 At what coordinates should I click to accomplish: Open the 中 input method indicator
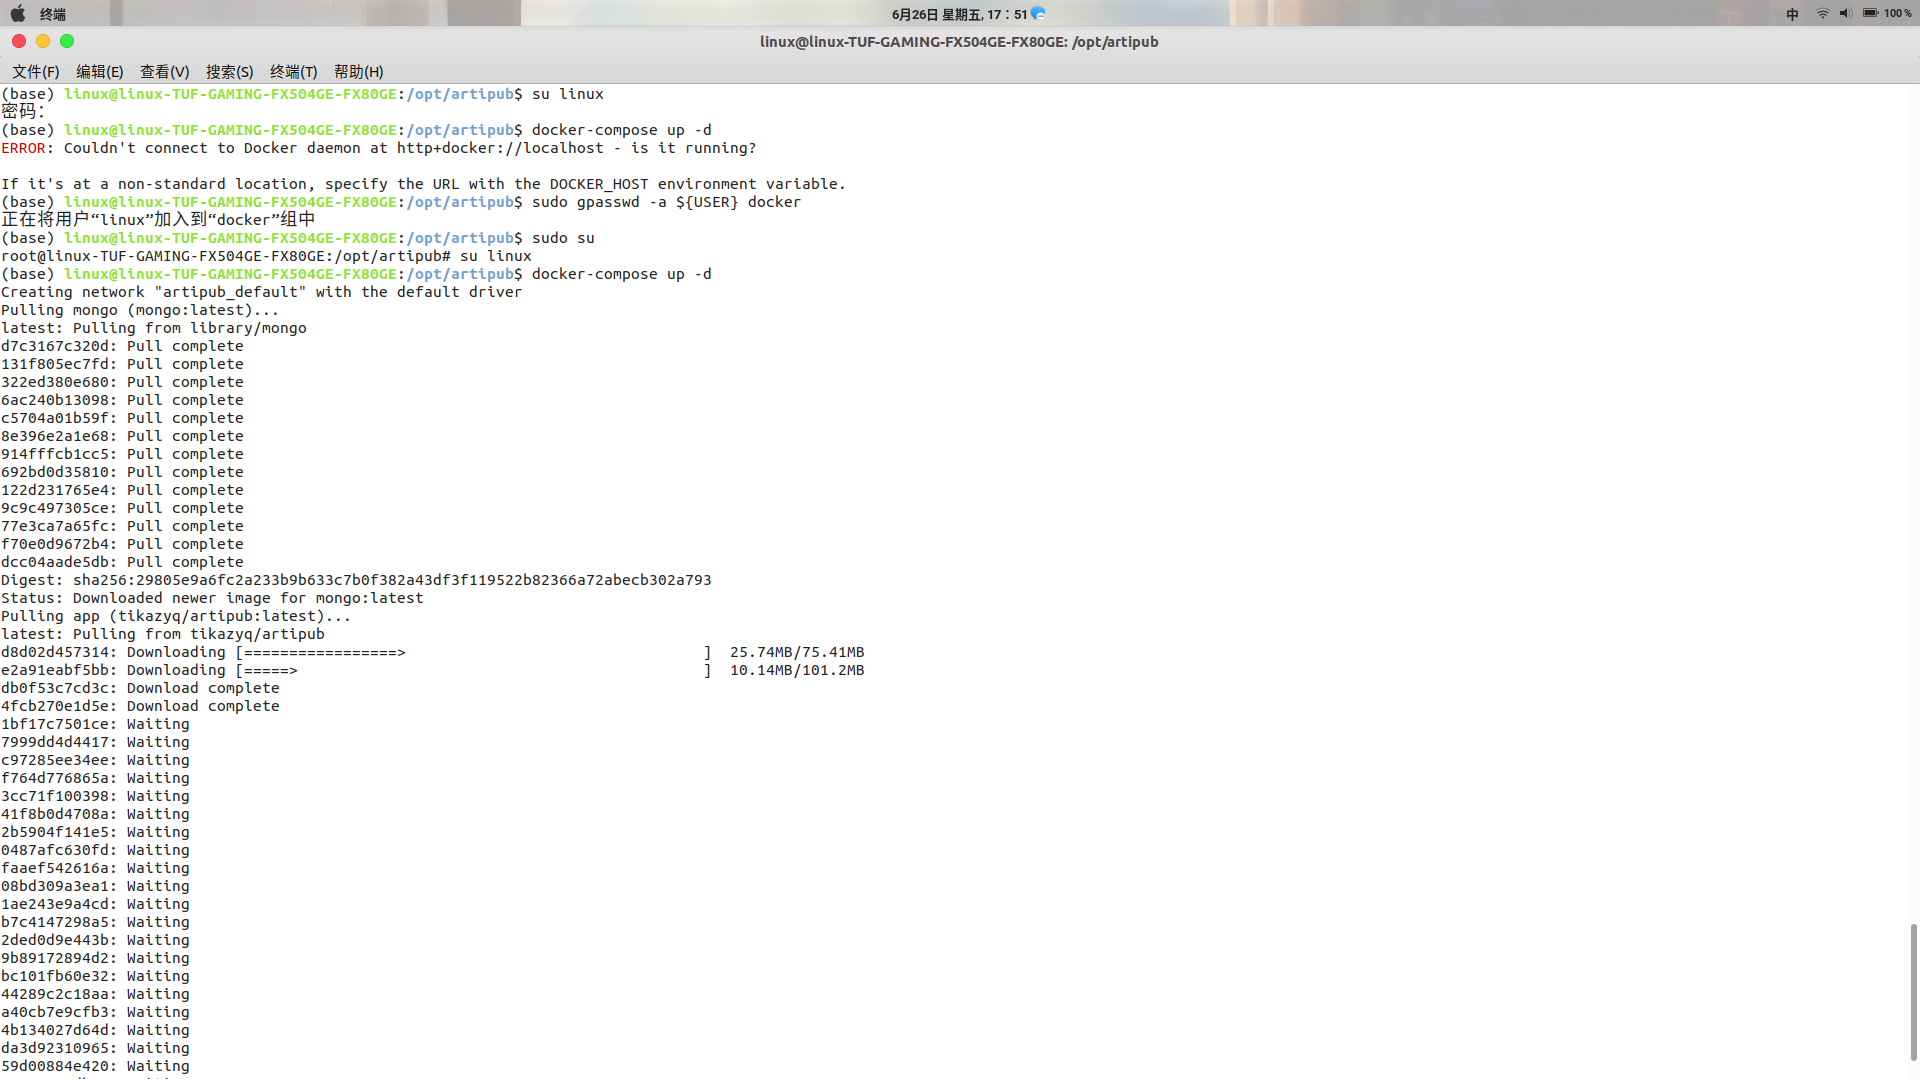tap(1792, 14)
